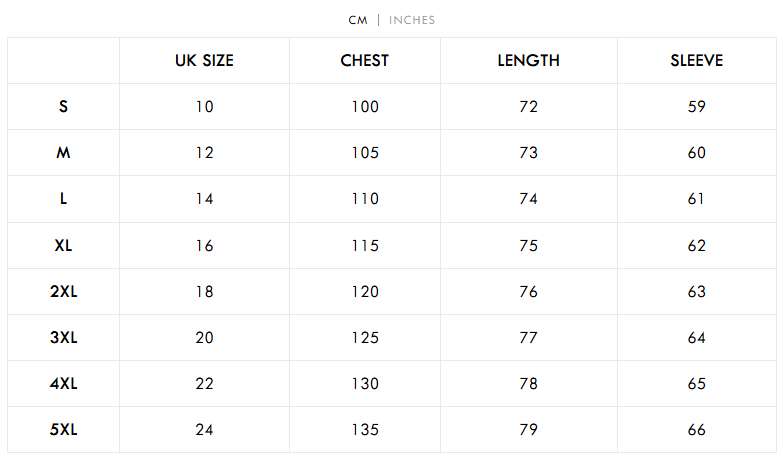The height and width of the screenshot is (461, 783).
Task: Click the LENGTH column header
Action: coord(528,61)
